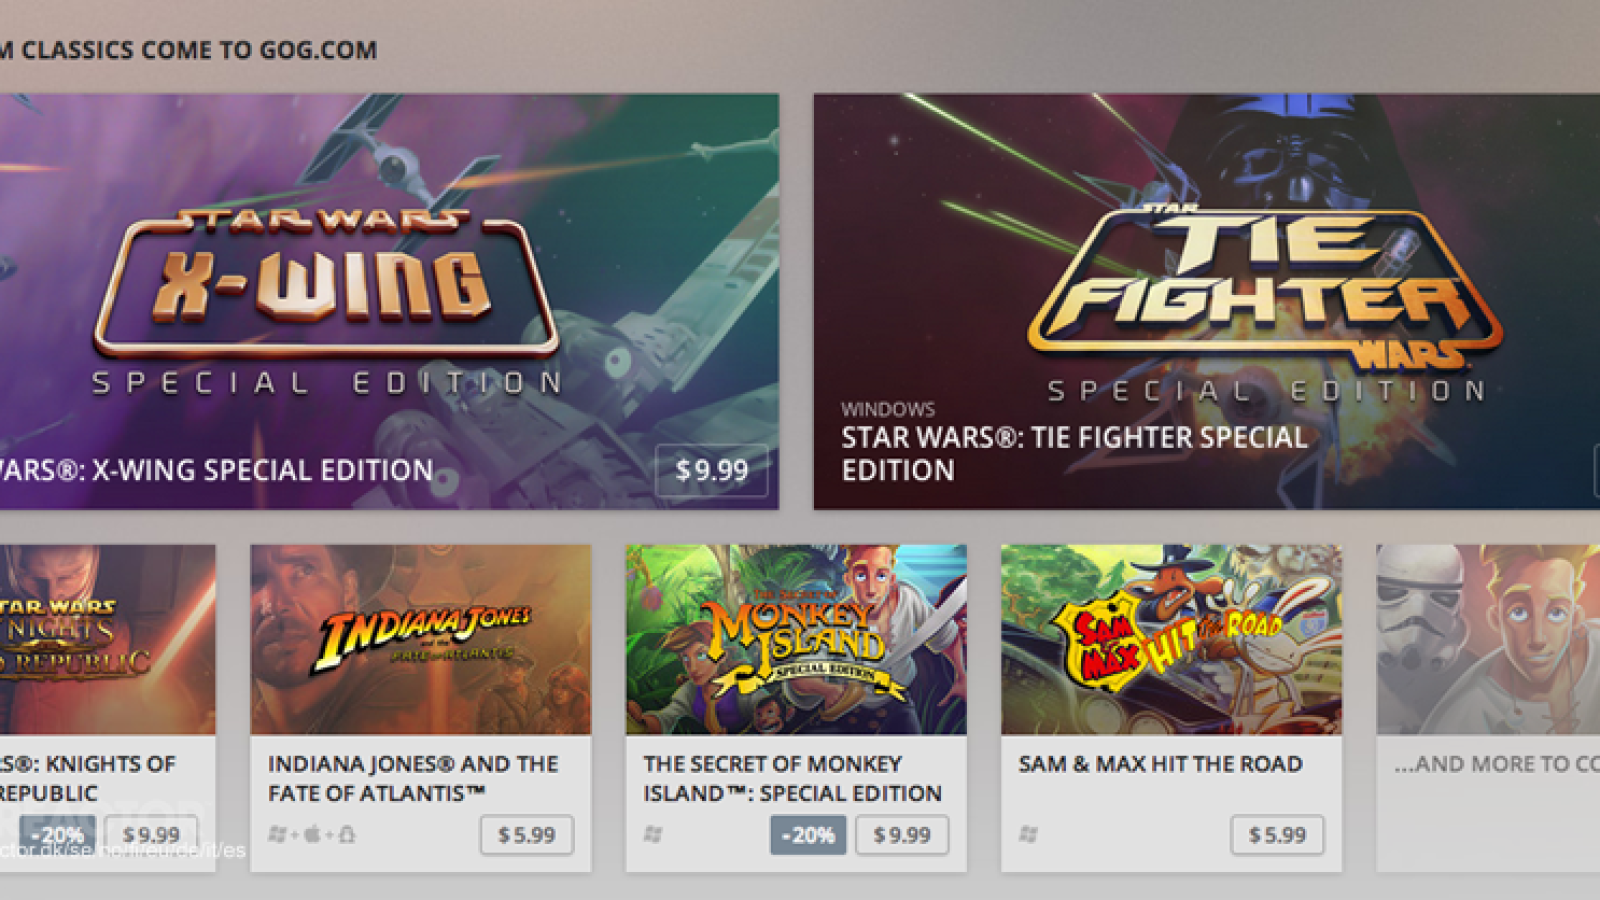The height and width of the screenshot is (900, 1600).
Task: Click the Indiana Jones $5.99 price button
Action: 527,835
